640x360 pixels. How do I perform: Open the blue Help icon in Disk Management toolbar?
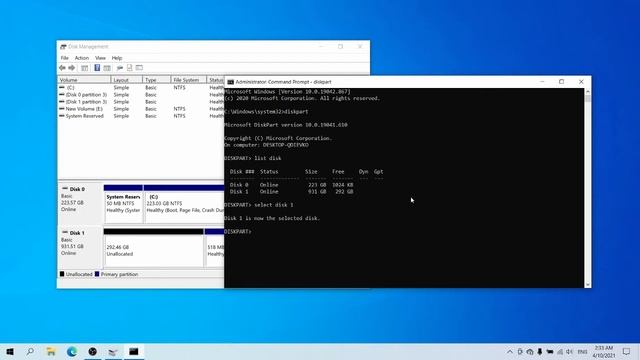[97, 68]
